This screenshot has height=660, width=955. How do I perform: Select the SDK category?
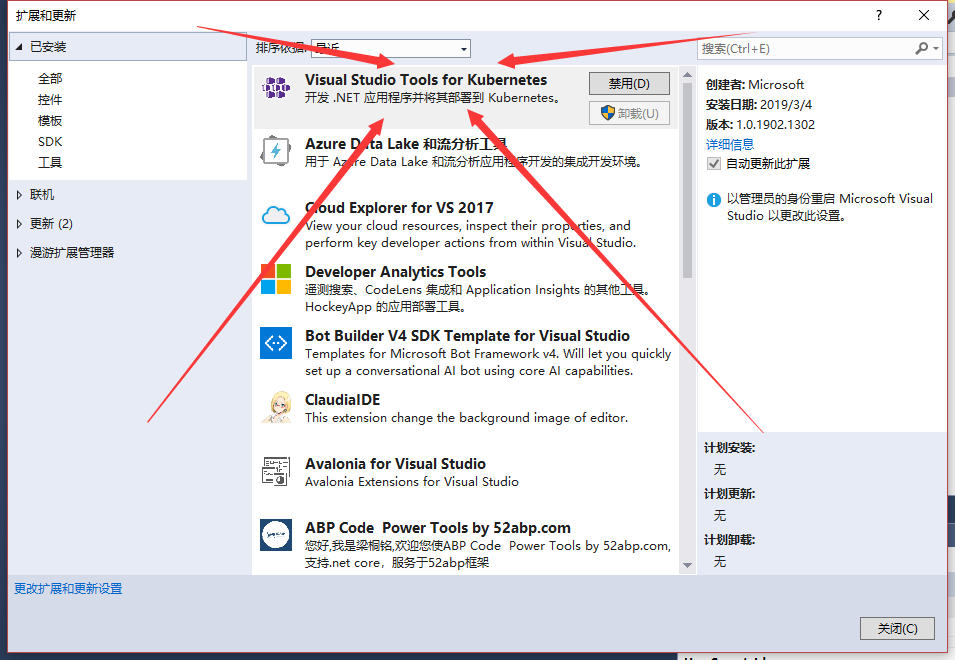click(x=50, y=141)
